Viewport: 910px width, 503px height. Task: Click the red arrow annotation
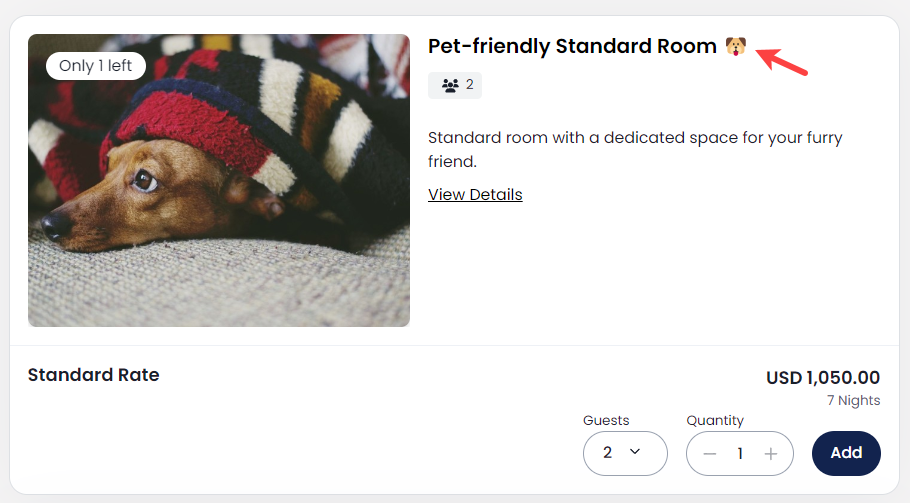pyautogui.click(x=782, y=60)
